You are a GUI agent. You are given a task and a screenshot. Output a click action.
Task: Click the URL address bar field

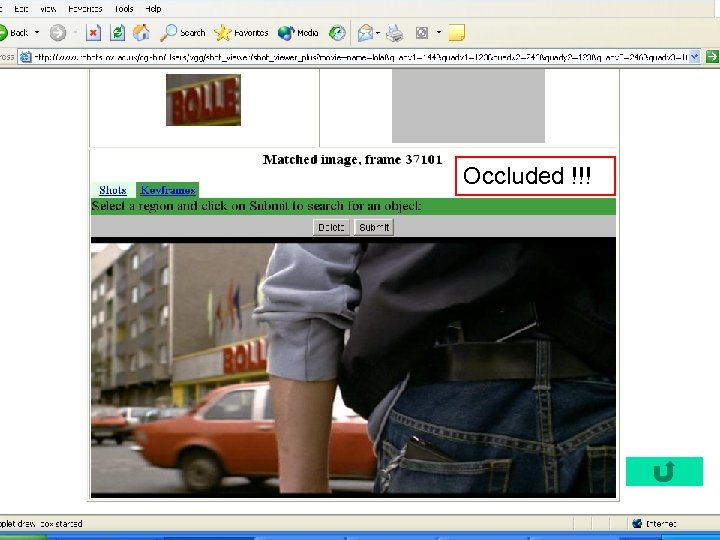point(360,57)
